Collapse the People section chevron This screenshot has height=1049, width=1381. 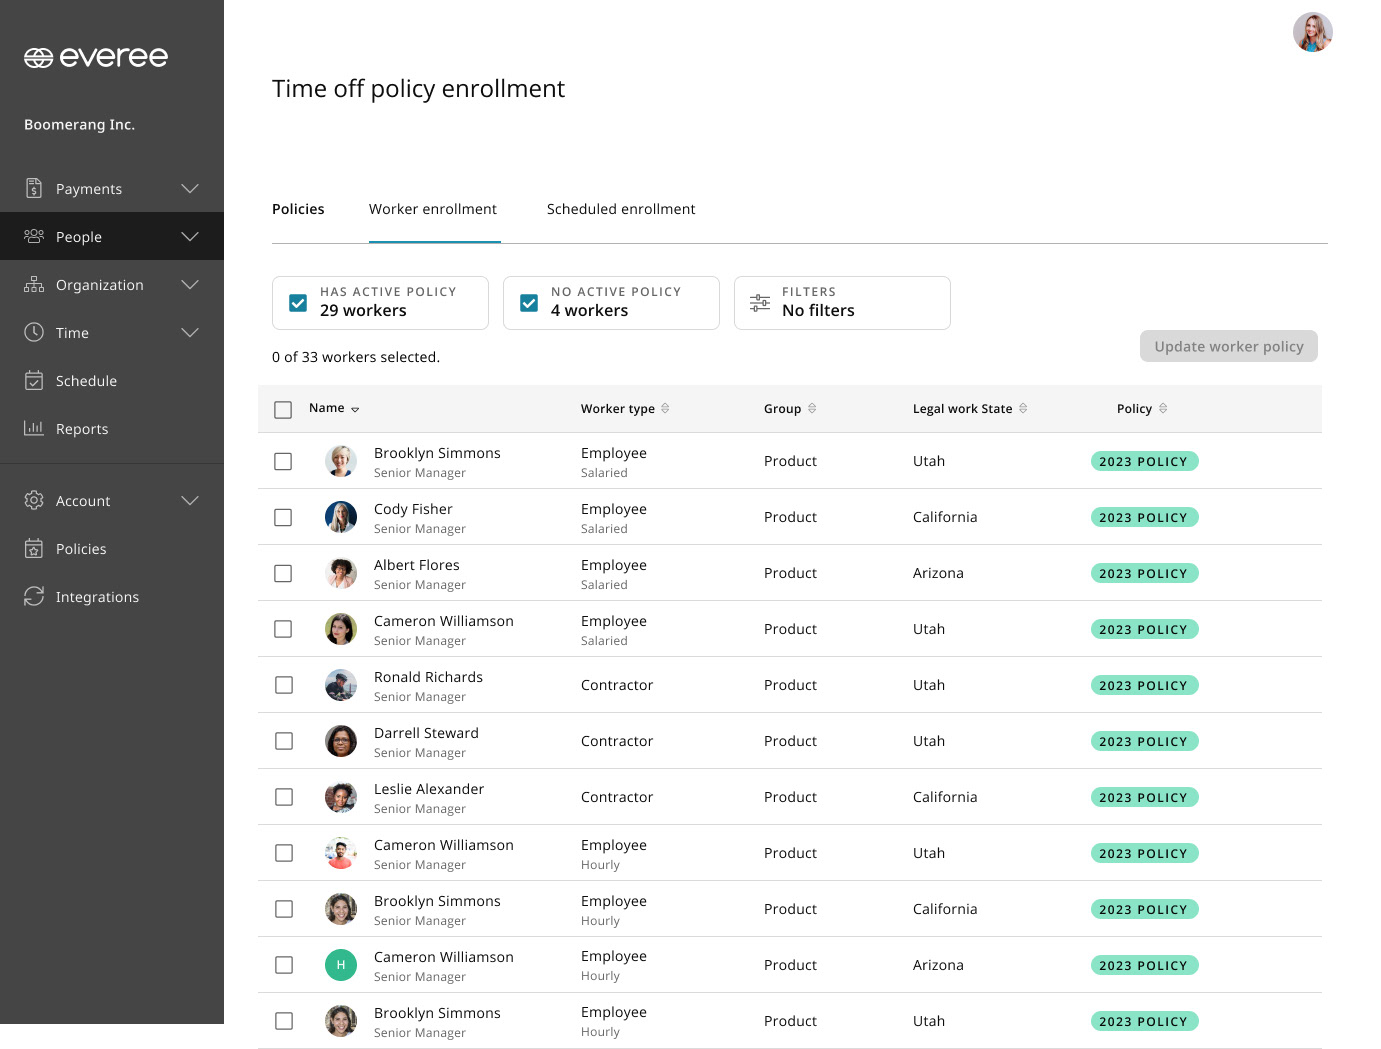tap(190, 236)
